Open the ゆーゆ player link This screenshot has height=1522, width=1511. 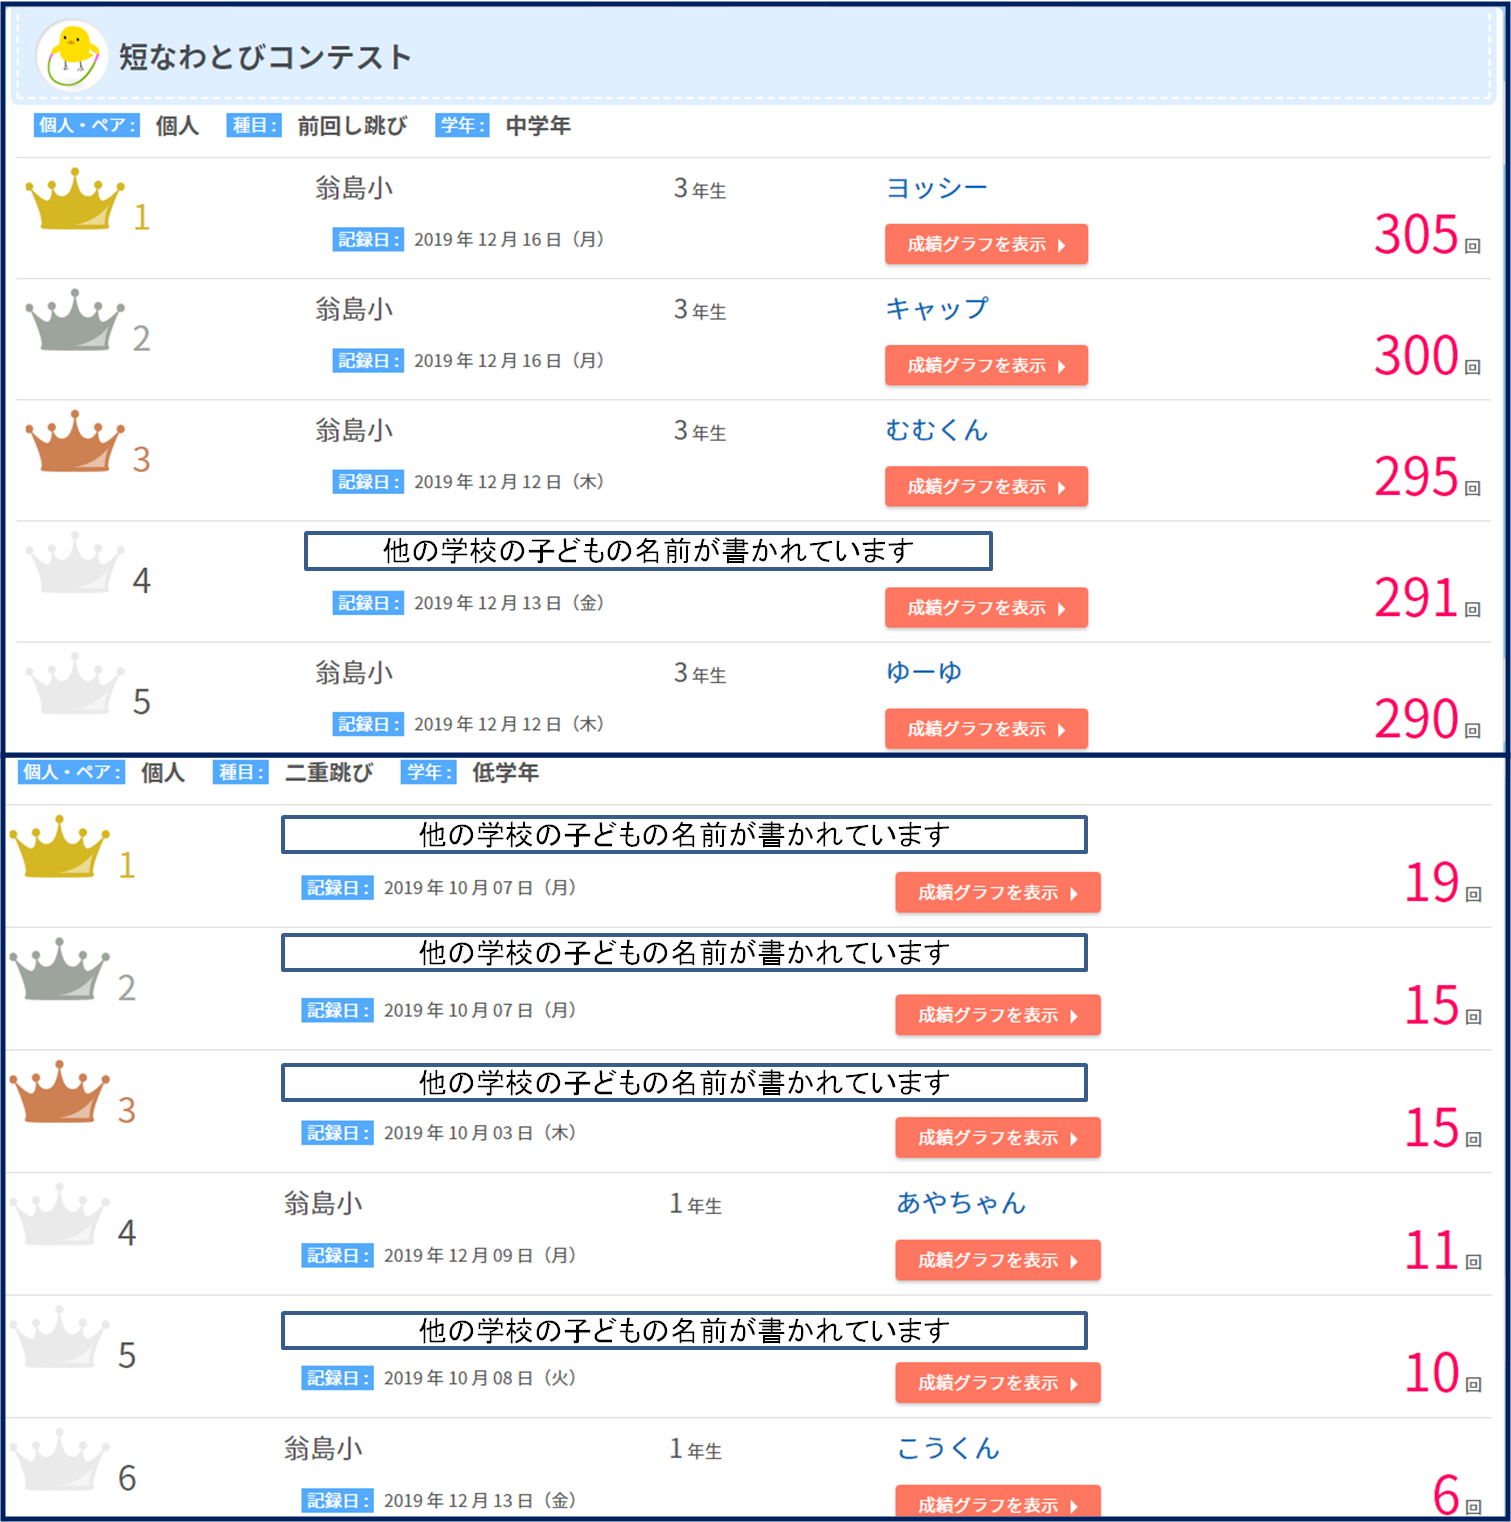click(924, 672)
